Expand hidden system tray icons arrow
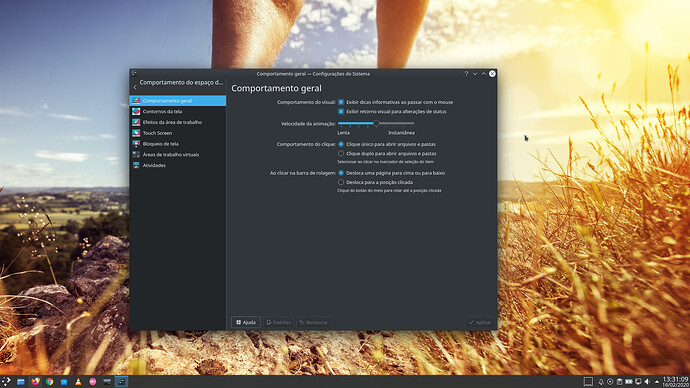This screenshot has height=388, width=690. pyautogui.click(x=657, y=382)
